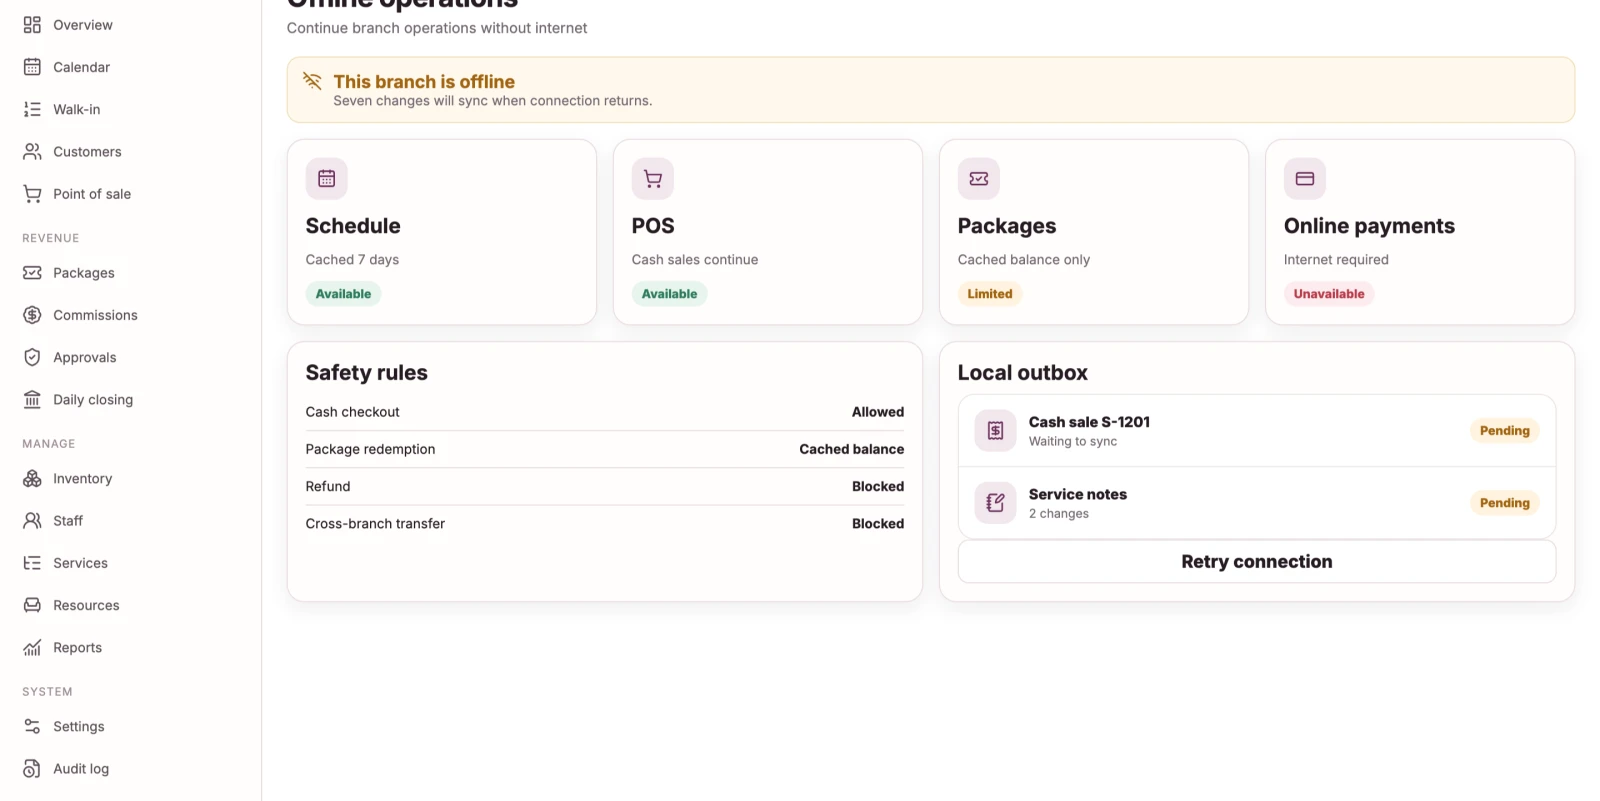Click the Online payments card title

[1369, 226]
